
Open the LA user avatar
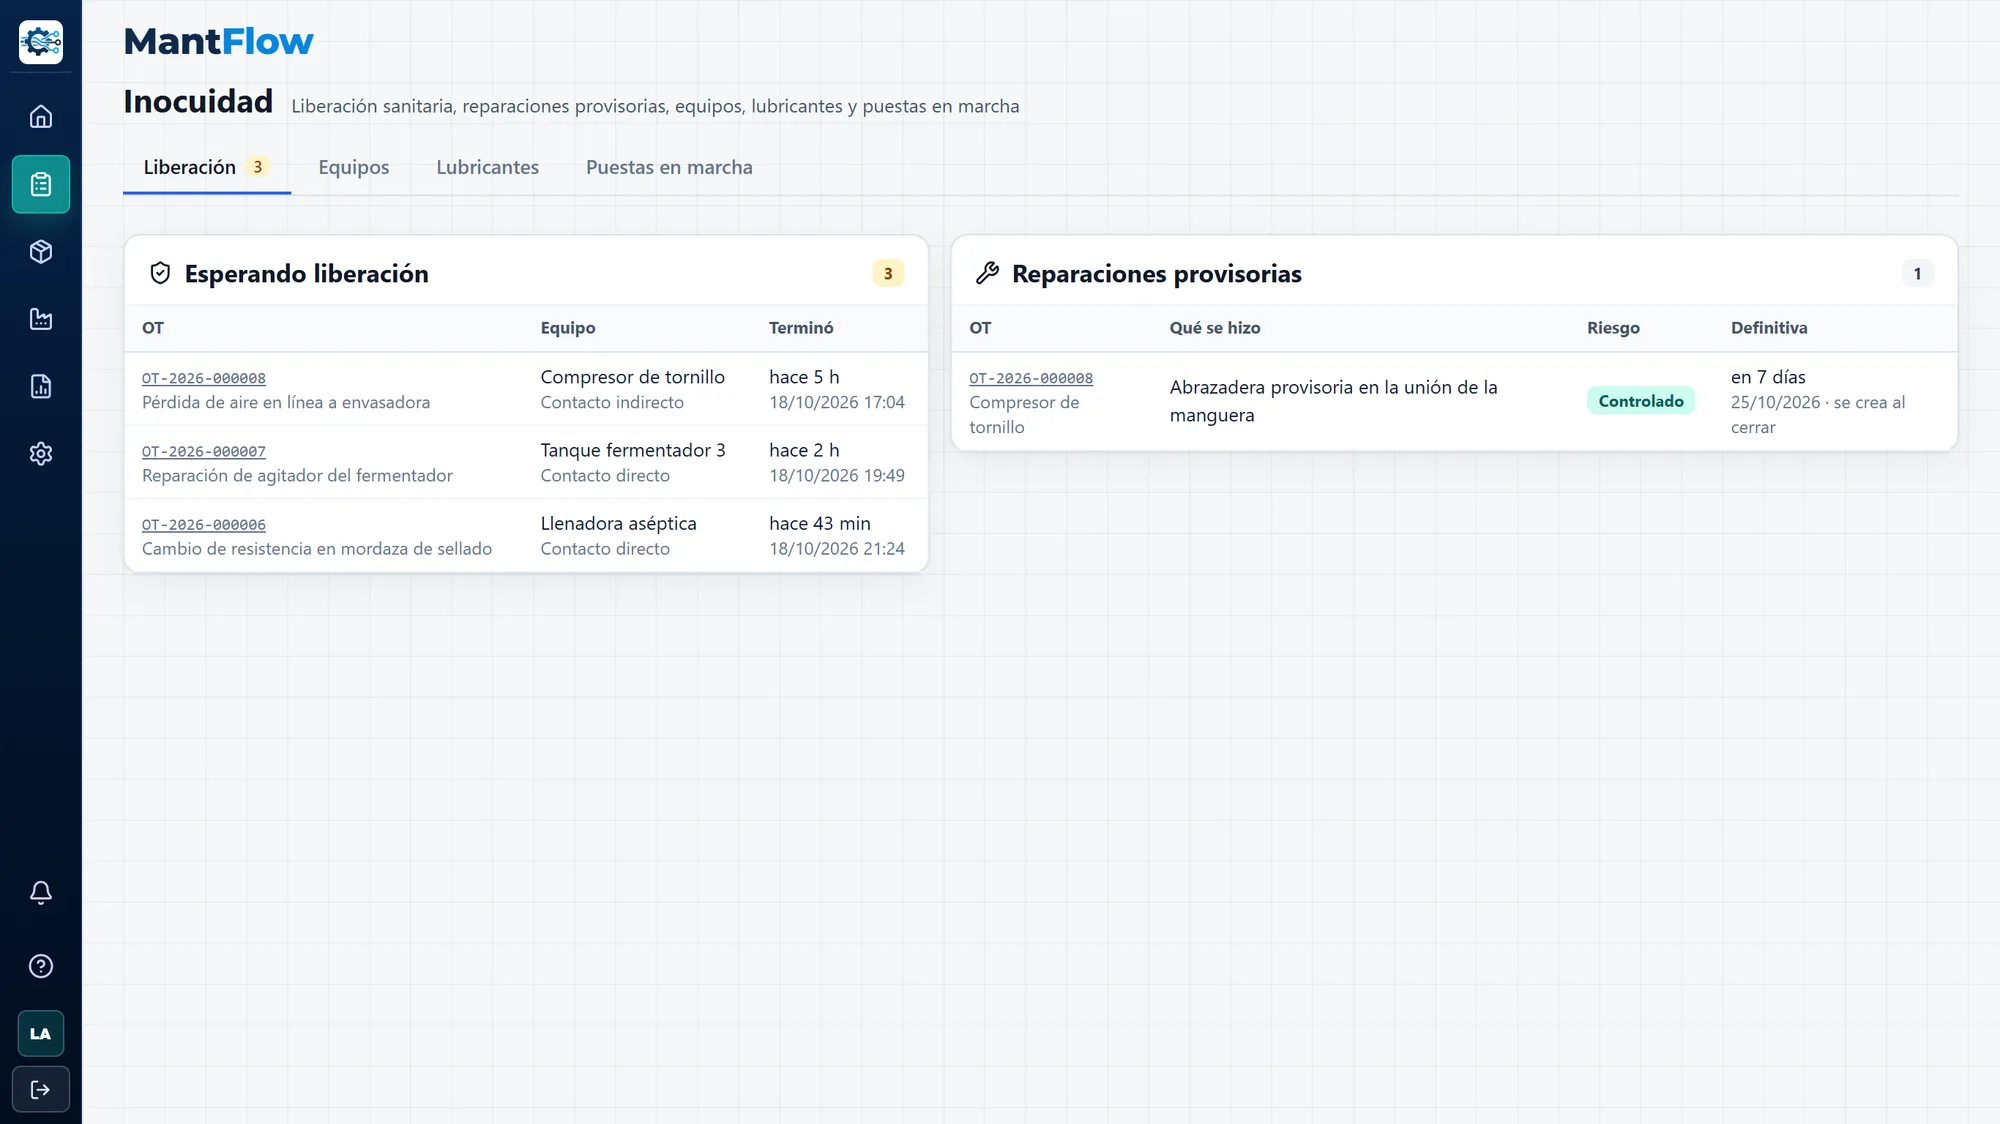pyautogui.click(x=41, y=1034)
